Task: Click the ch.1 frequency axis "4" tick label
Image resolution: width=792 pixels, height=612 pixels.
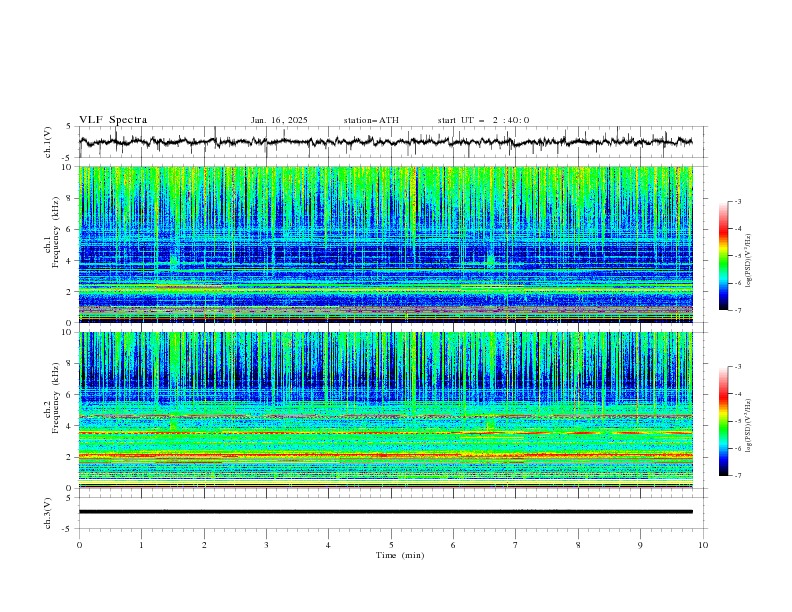Action: 71,261
